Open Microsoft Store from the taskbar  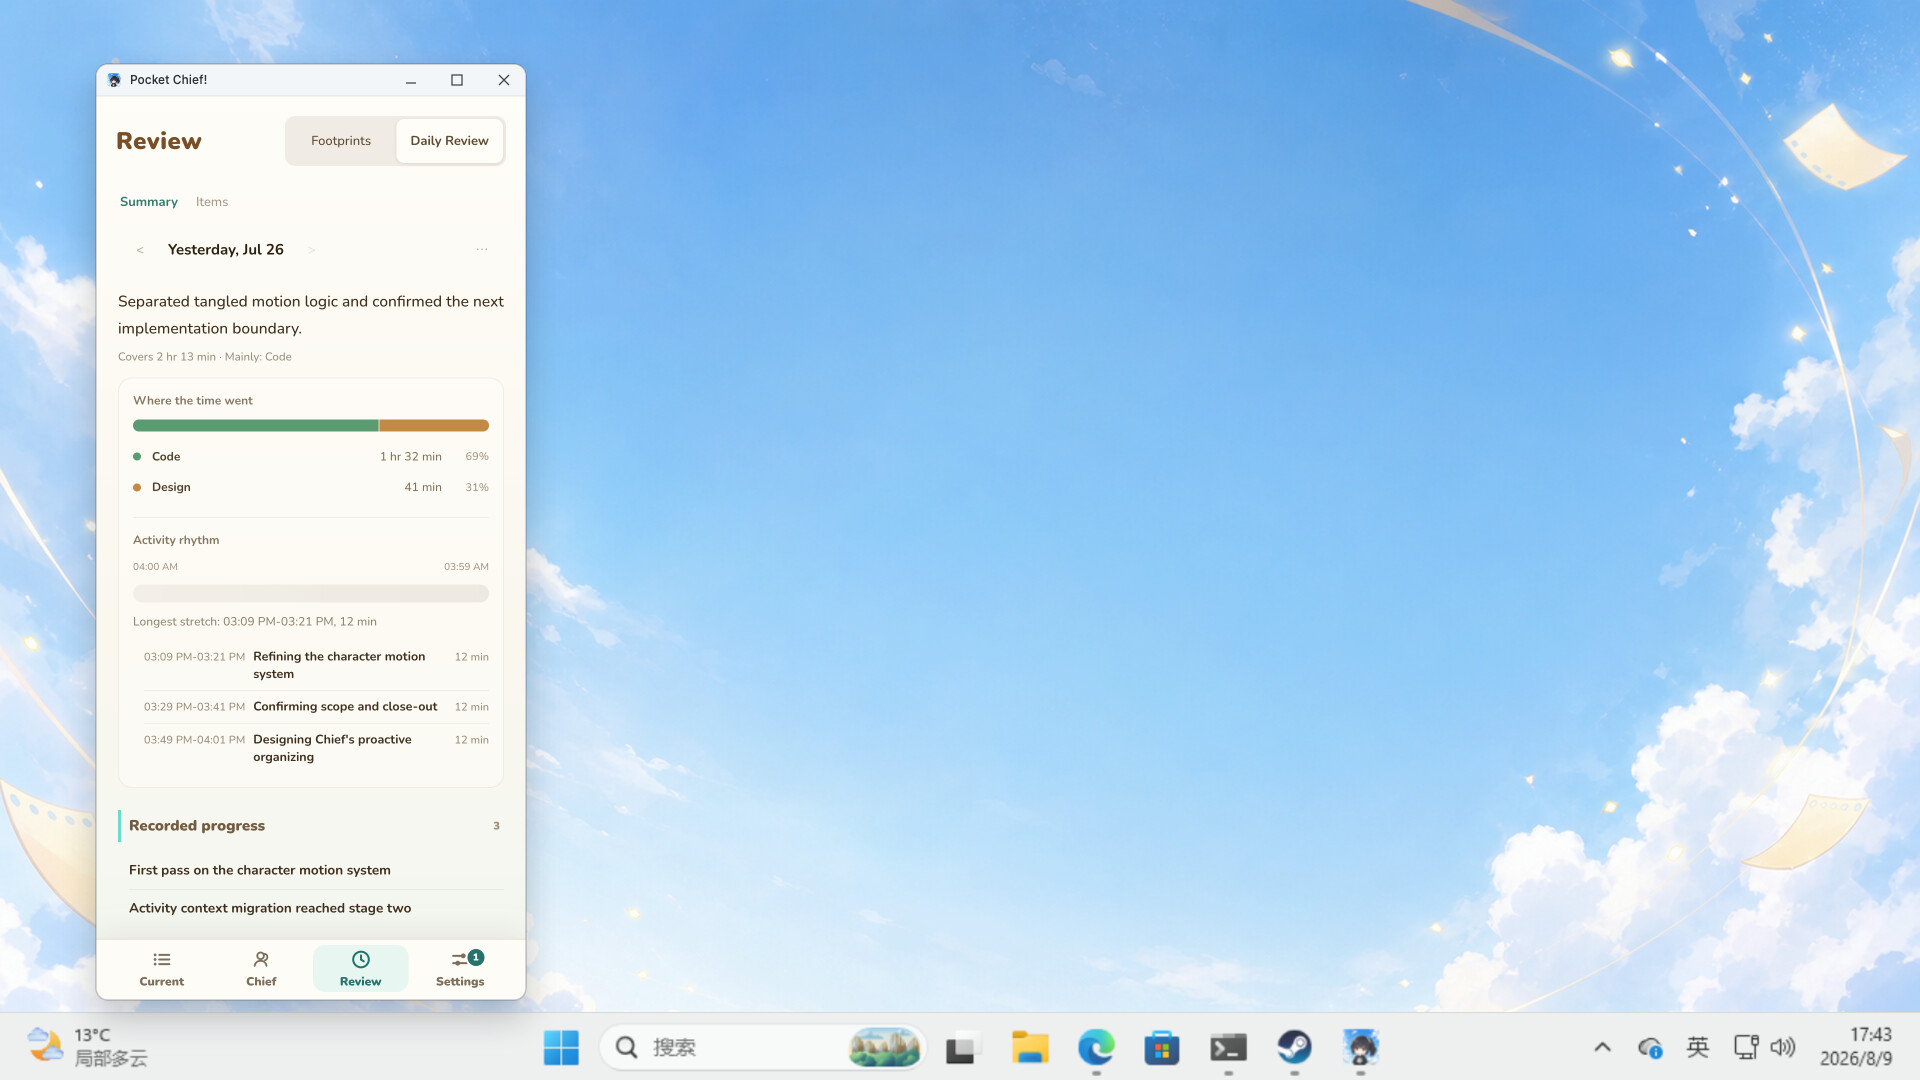pyautogui.click(x=1162, y=1048)
